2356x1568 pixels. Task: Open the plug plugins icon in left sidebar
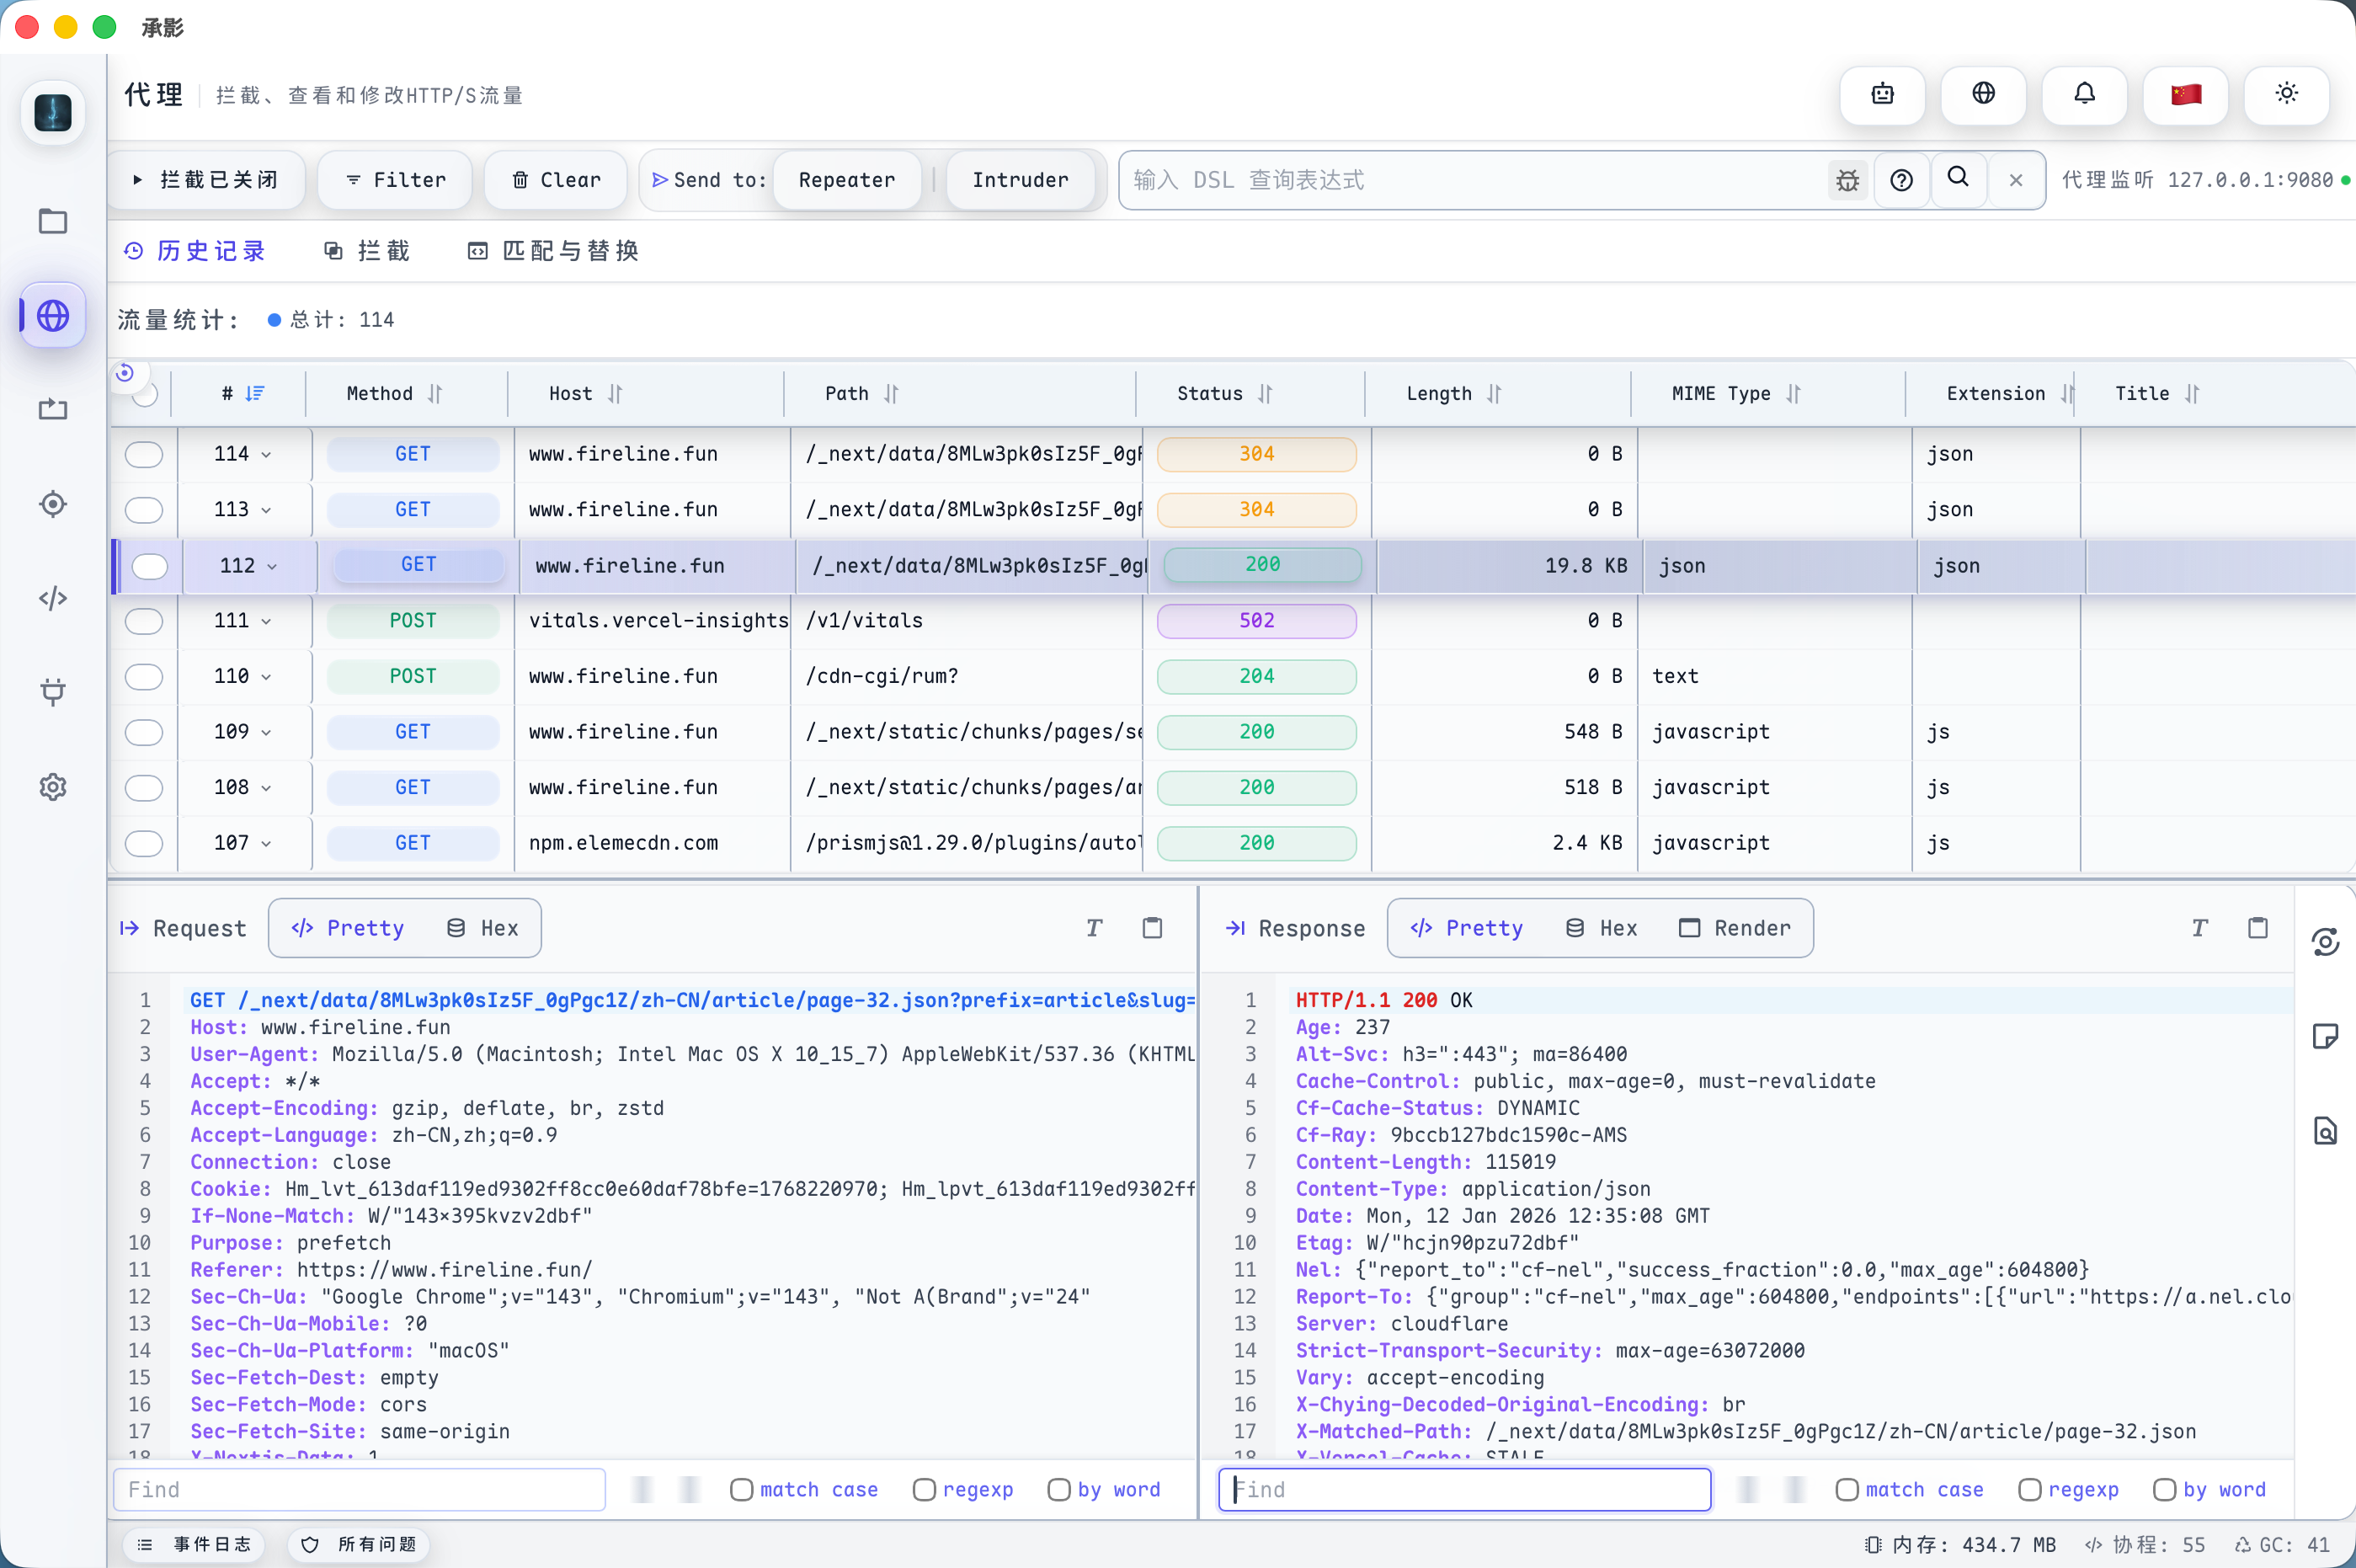tap(53, 692)
